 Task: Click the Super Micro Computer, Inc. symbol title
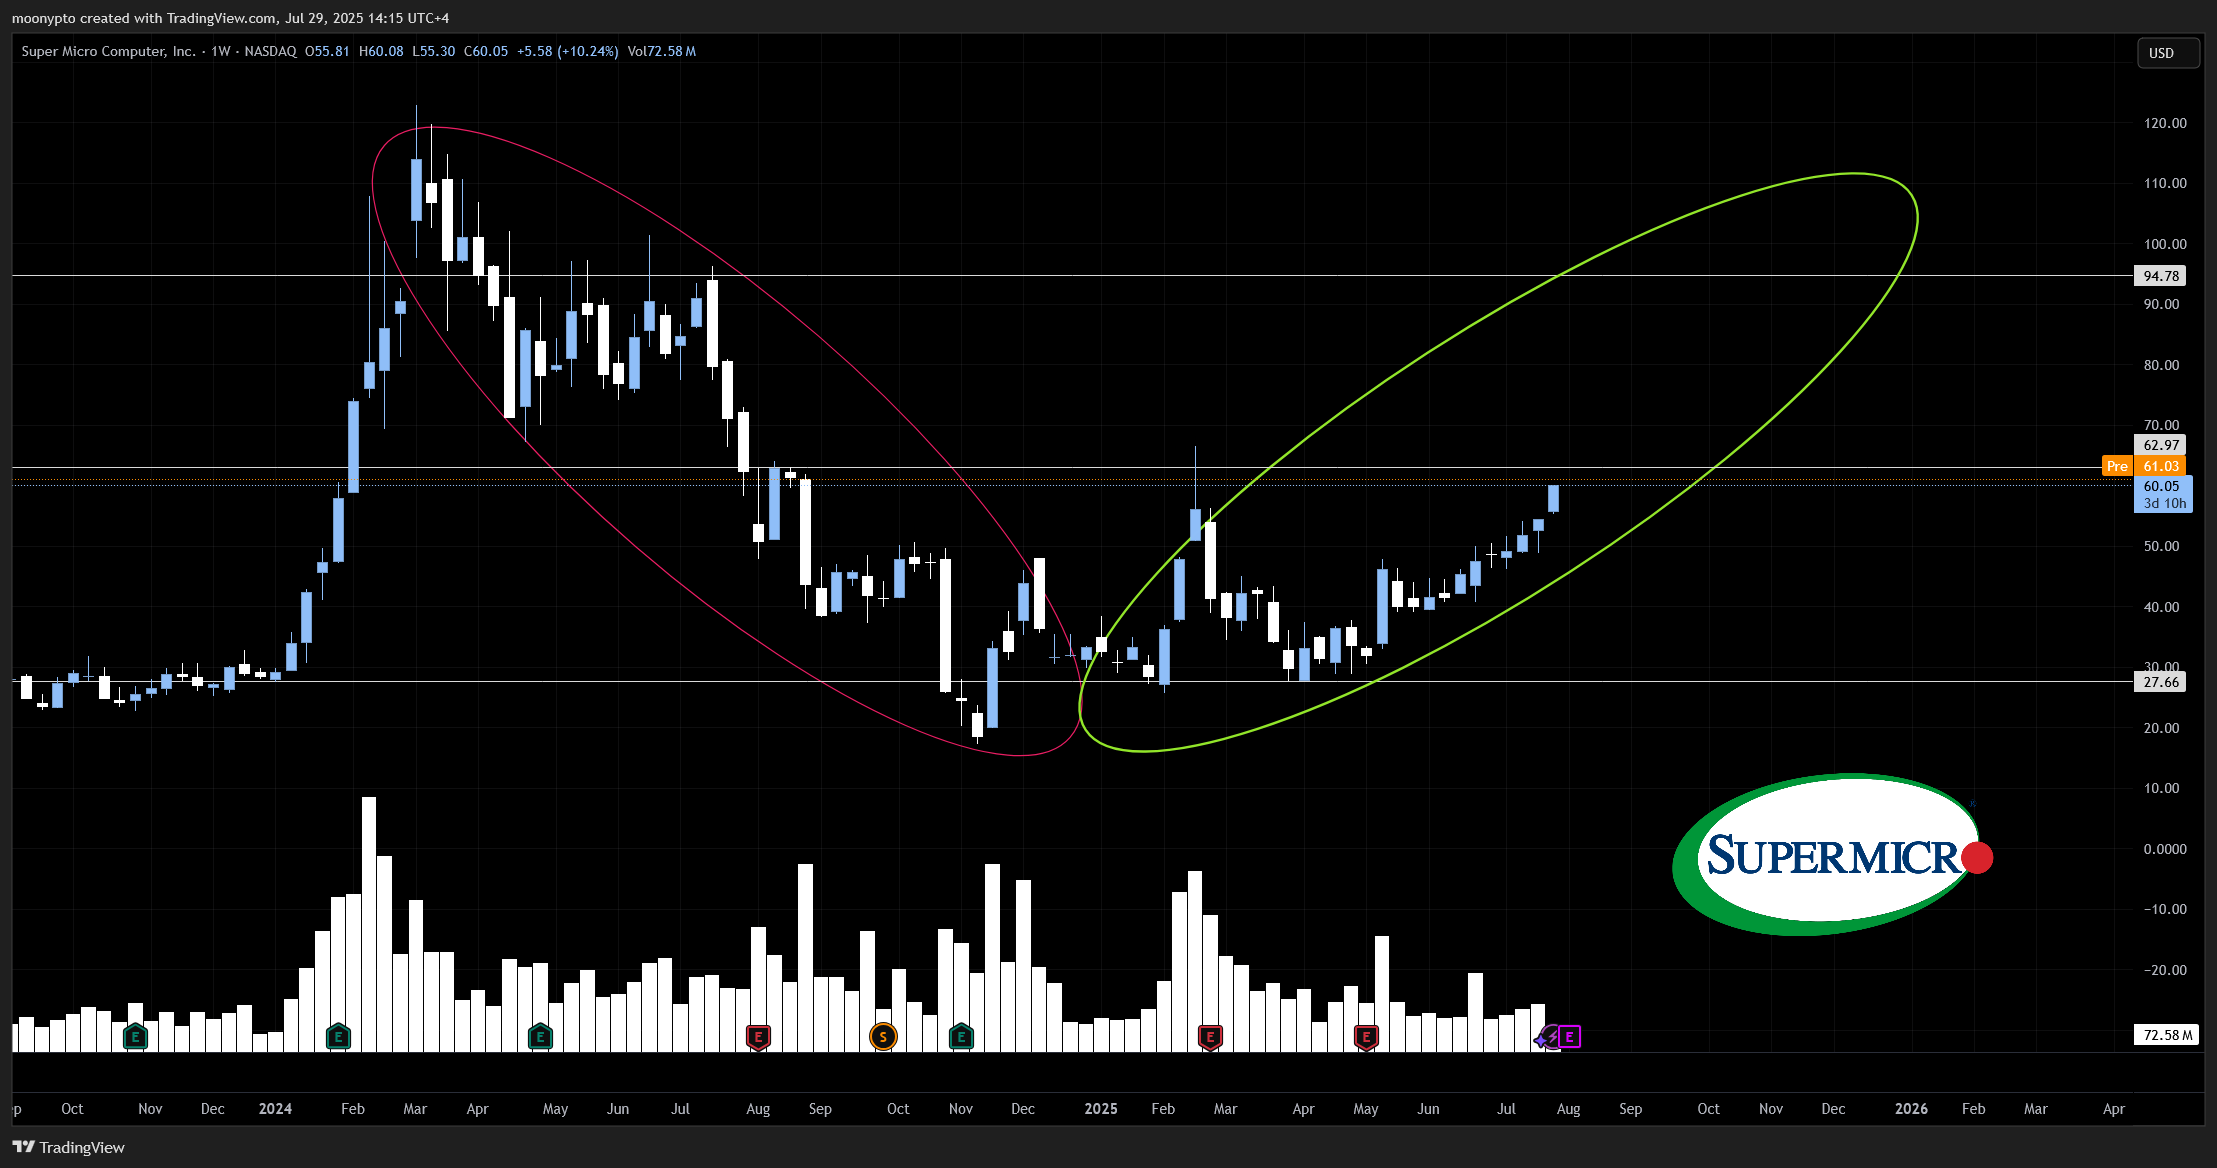pyautogui.click(x=108, y=51)
